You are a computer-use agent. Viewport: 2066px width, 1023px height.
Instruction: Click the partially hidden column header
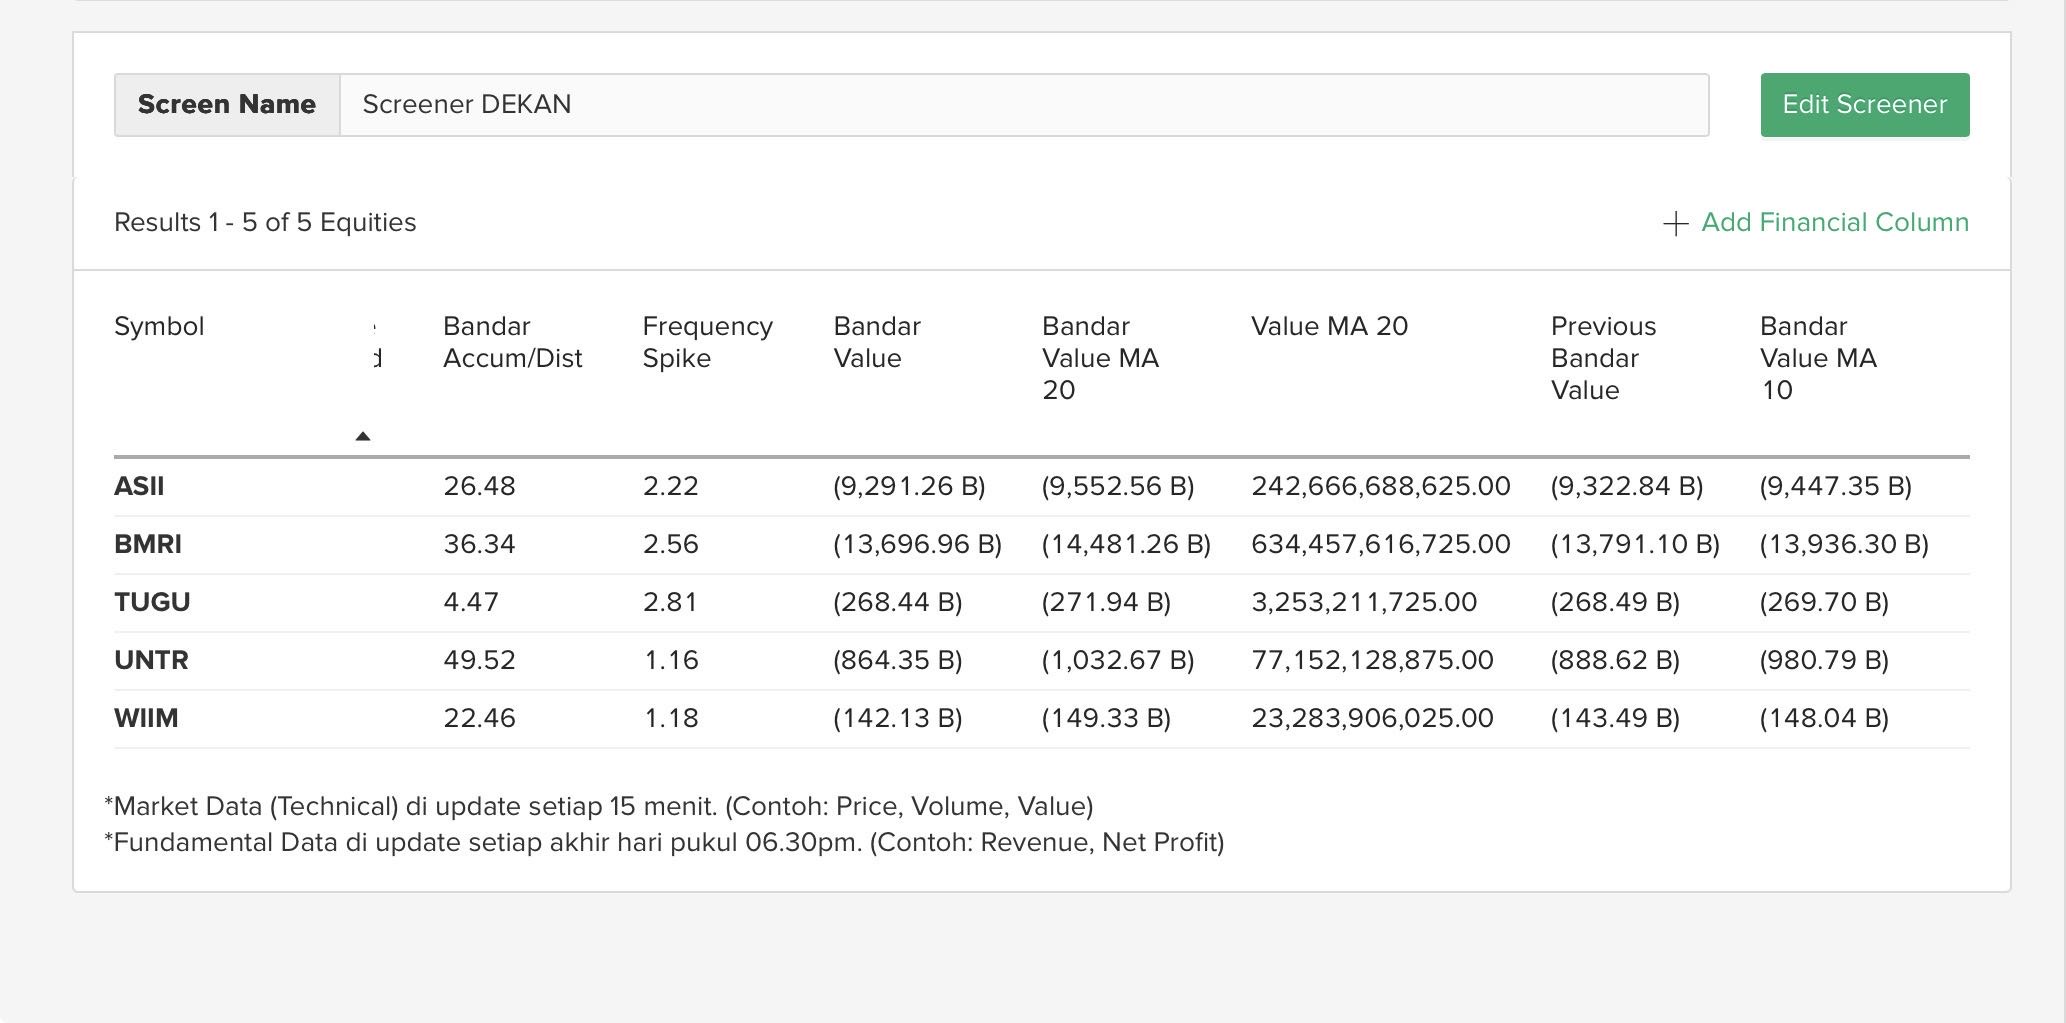click(376, 342)
